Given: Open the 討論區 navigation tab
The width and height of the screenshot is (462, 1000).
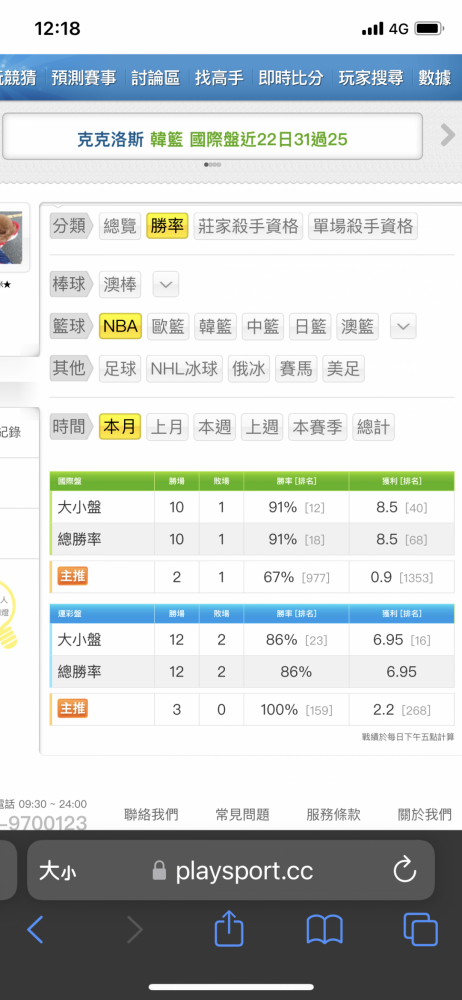Looking at the screenshot, I should (156, 78).
